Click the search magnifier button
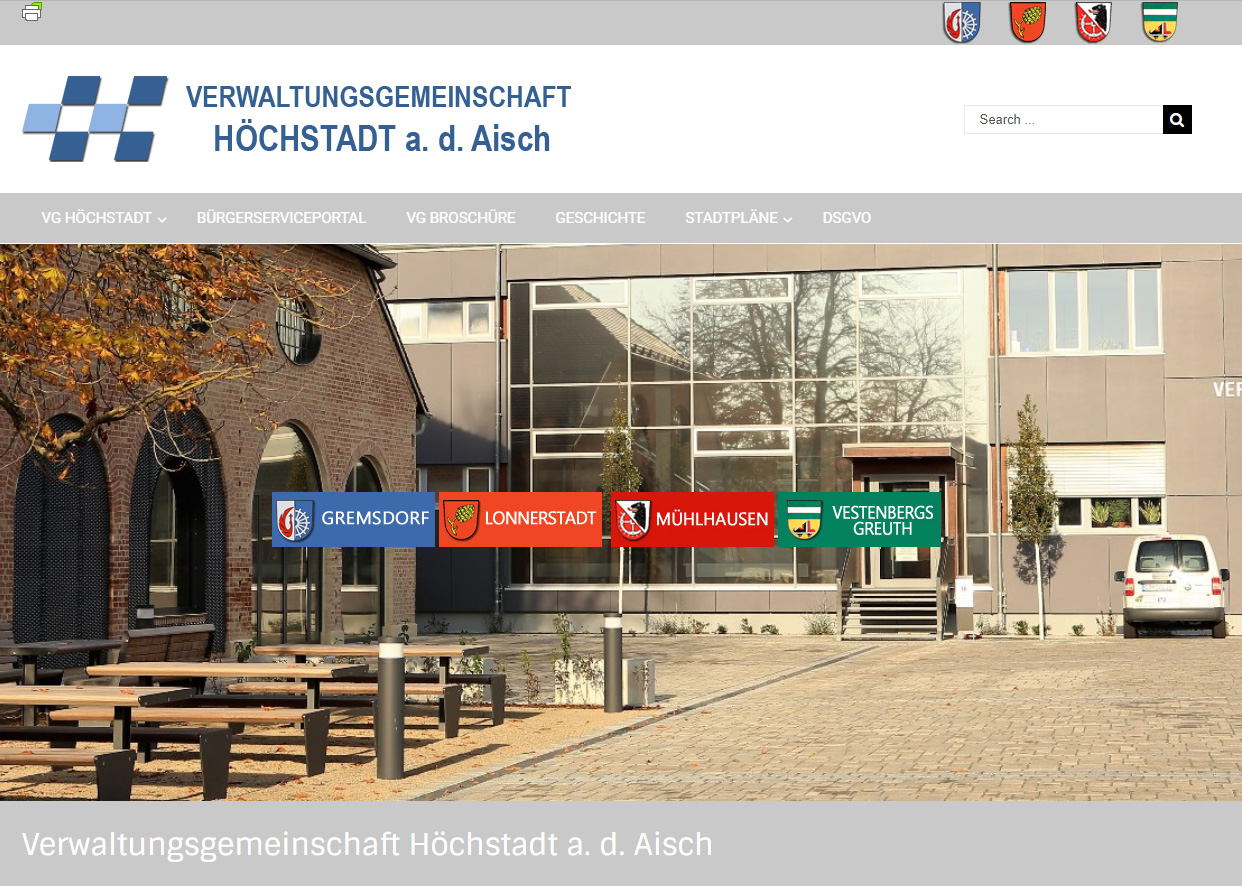Image resolution: width=1242 pixels, height=886 pixels. point(1177,119)
